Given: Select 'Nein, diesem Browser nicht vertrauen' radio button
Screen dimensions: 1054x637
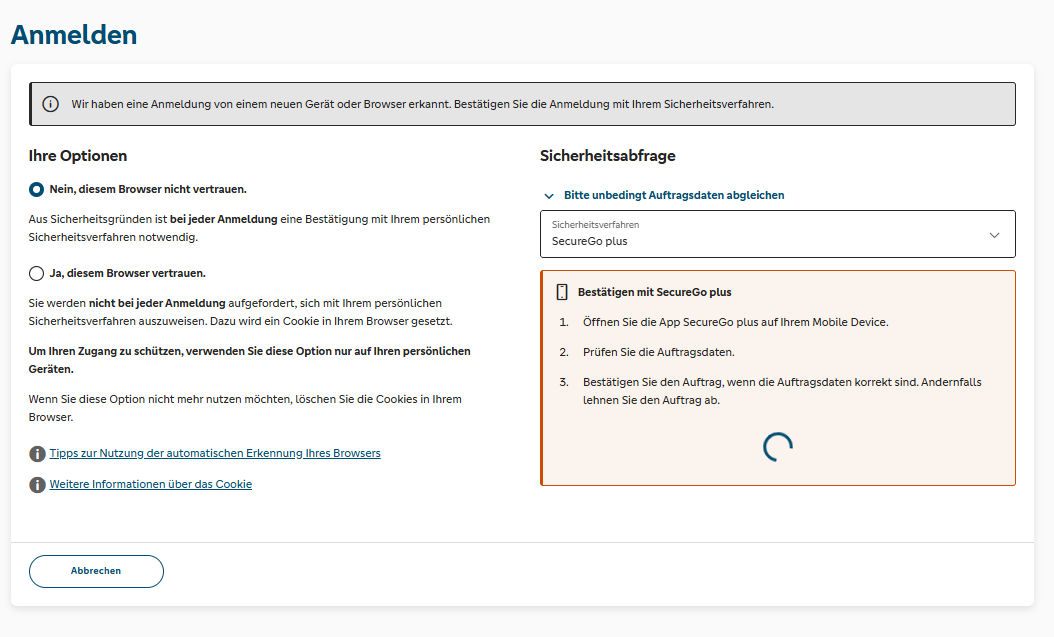Looking at the screenshot, I should click(36, 189).
